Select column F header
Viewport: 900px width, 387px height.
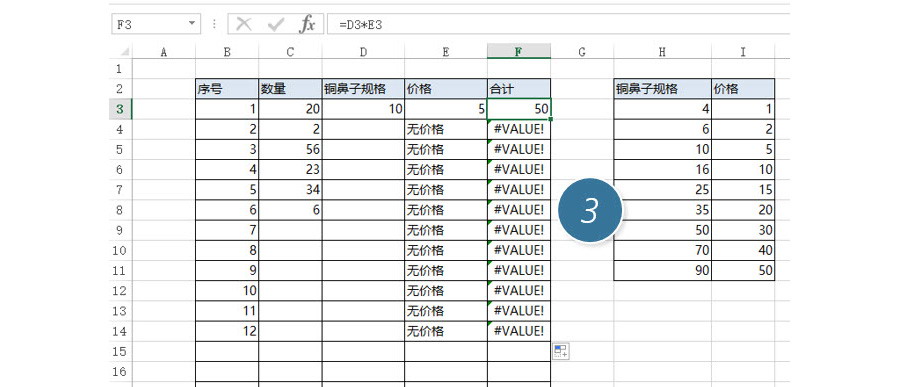(519, 52)
